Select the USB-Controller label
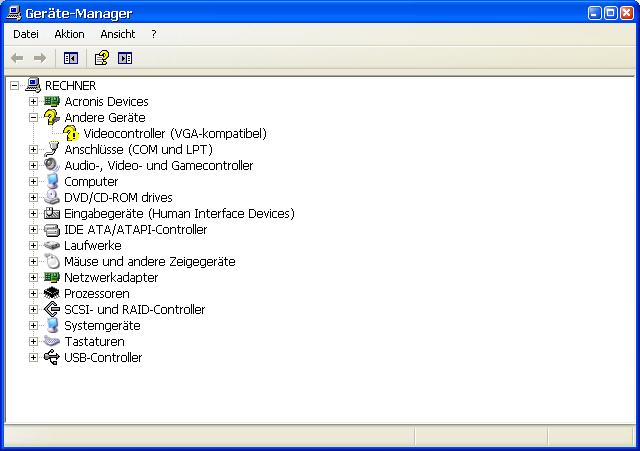The height and width of the screenshot is (451, 640). pos(103,358)
